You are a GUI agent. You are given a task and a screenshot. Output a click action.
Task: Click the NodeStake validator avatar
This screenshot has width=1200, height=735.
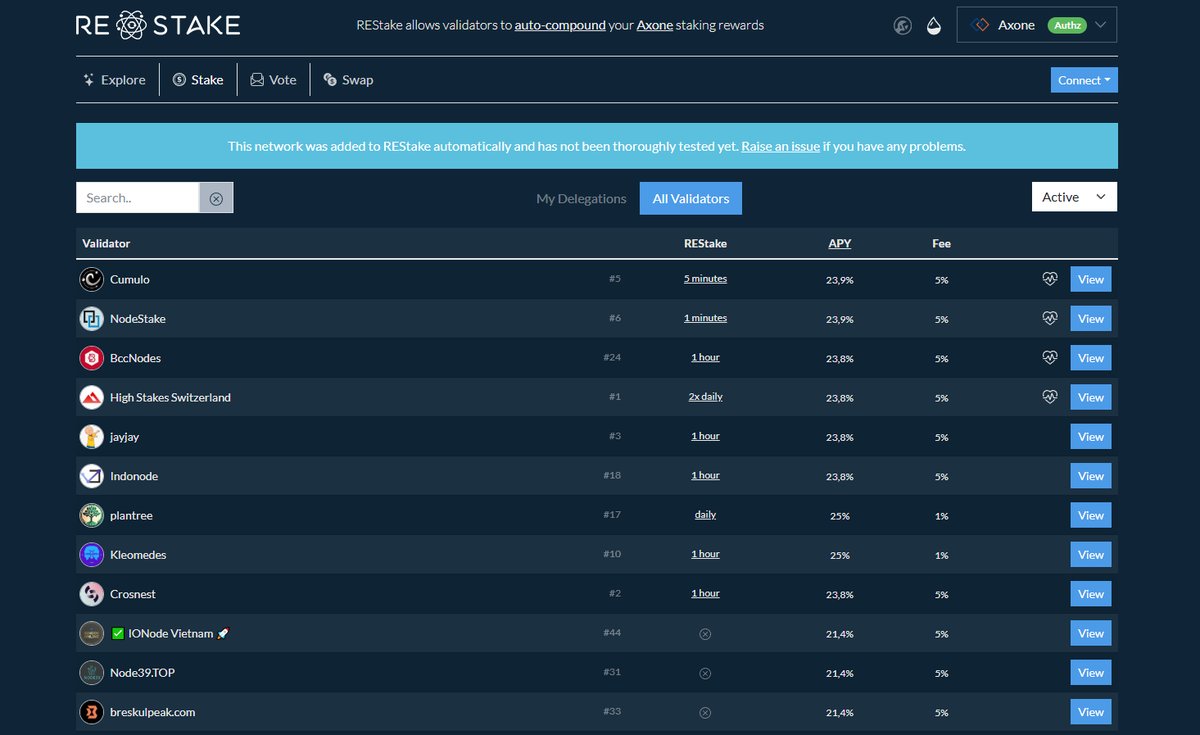(x=91, y=319)
